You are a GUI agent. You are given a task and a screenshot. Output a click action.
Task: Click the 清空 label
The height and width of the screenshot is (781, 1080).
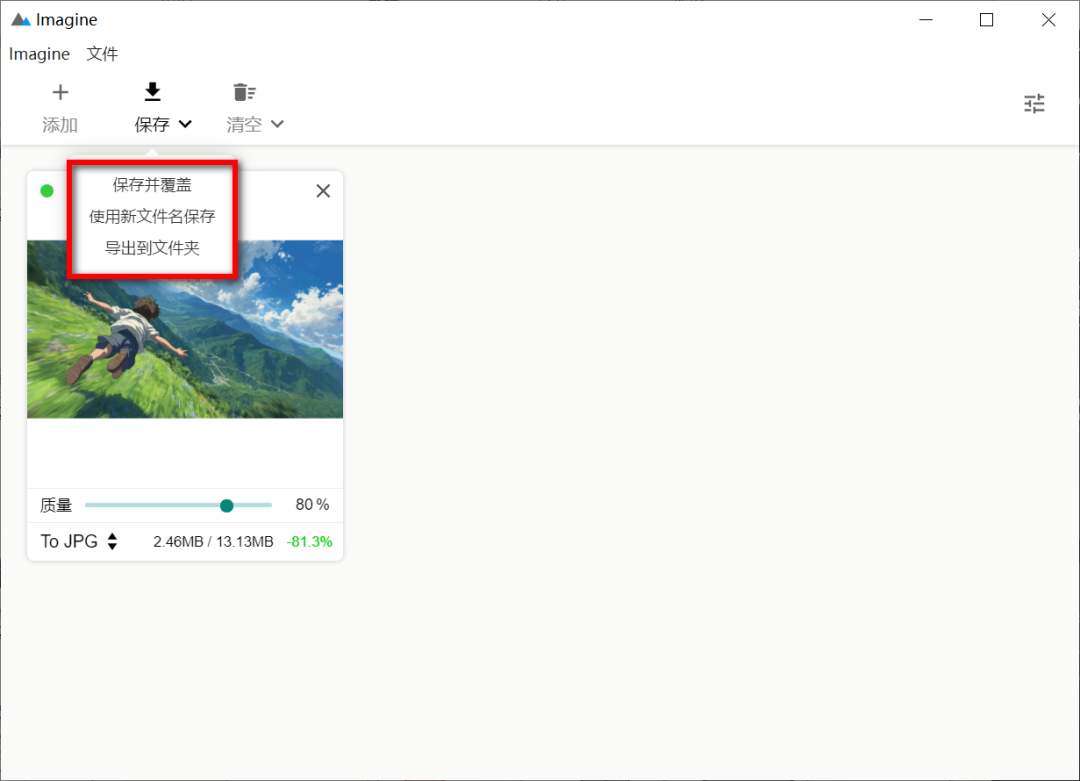tap(244, 125)
